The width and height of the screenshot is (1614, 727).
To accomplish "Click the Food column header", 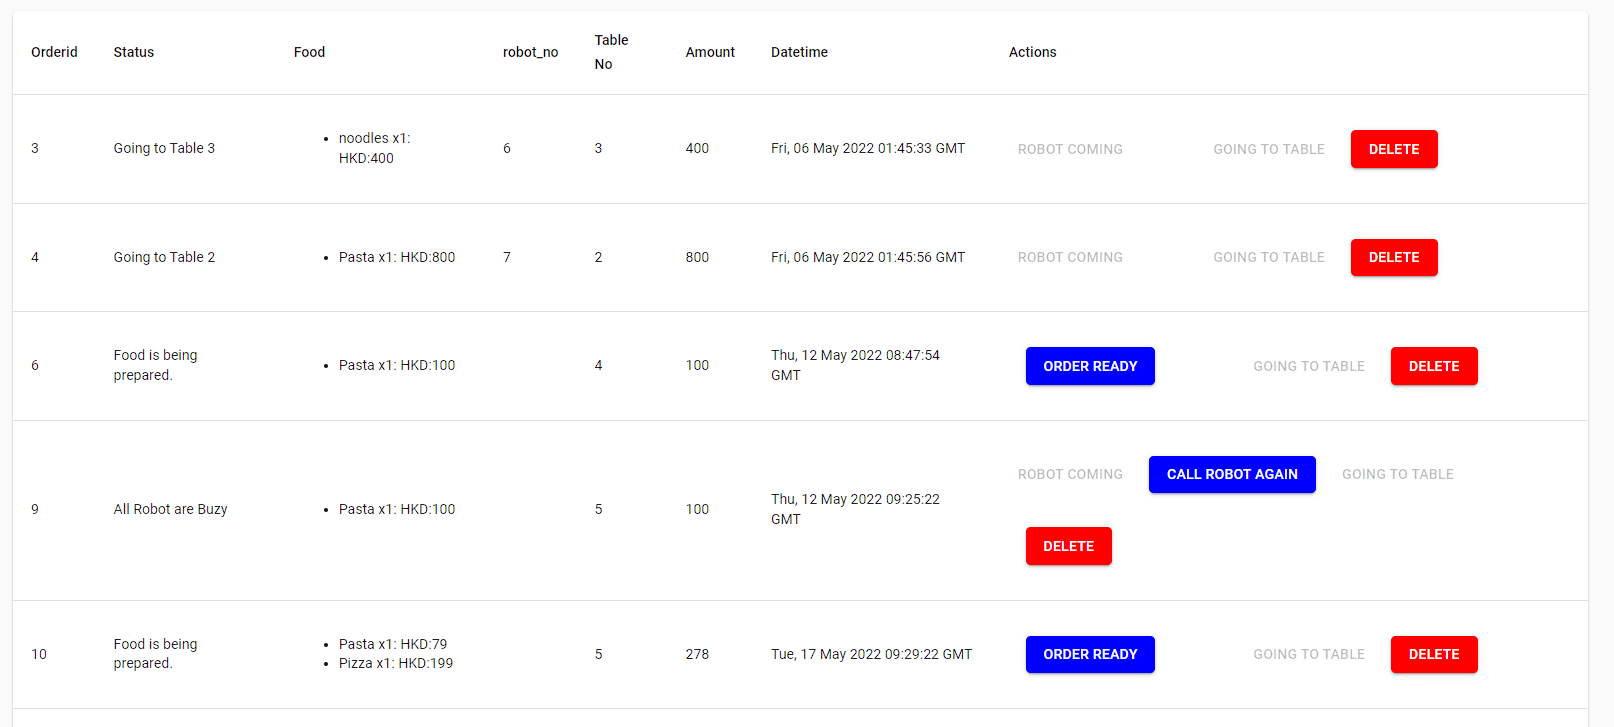I will (x=309, y=52).
